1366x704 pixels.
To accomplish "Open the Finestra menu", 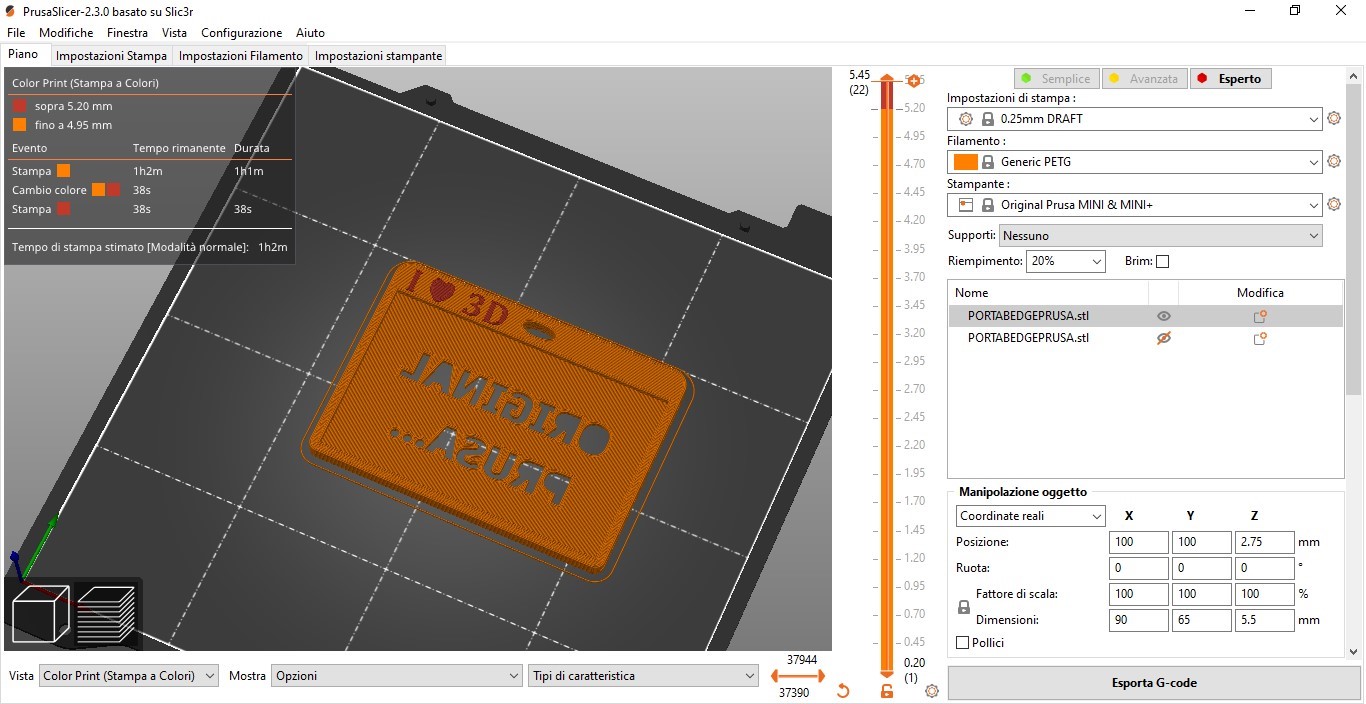I will (127, 33).
